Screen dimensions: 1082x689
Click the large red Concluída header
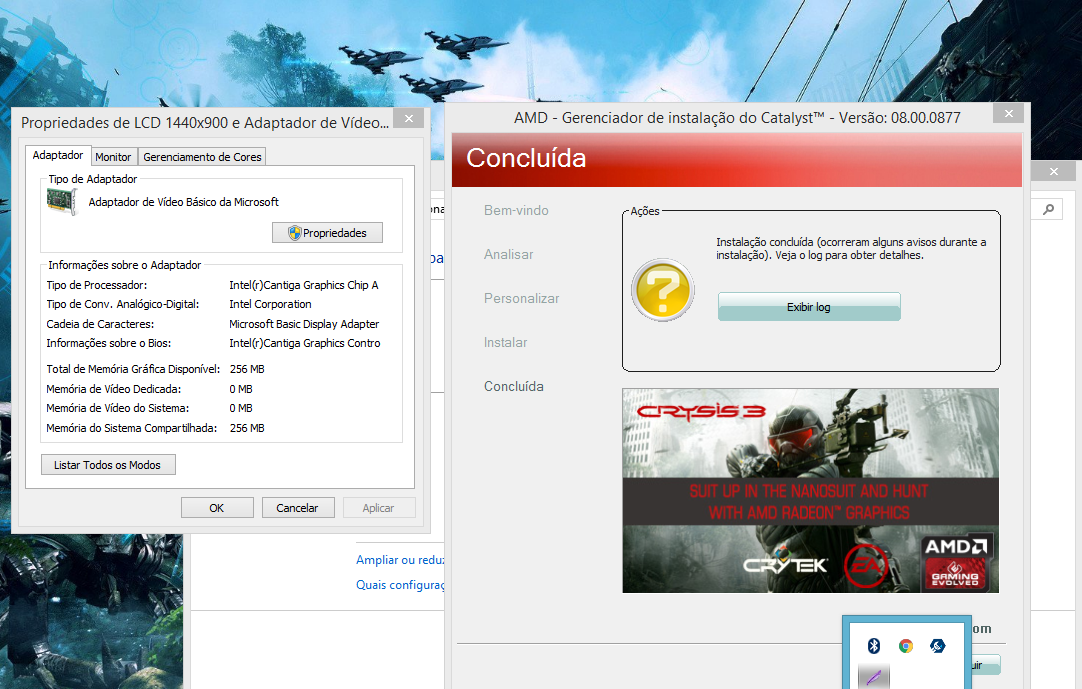[527, 158]
